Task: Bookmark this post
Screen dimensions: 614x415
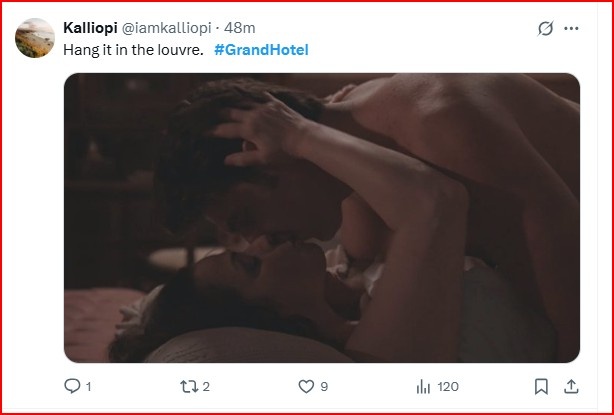Action: tap(541, 387)
